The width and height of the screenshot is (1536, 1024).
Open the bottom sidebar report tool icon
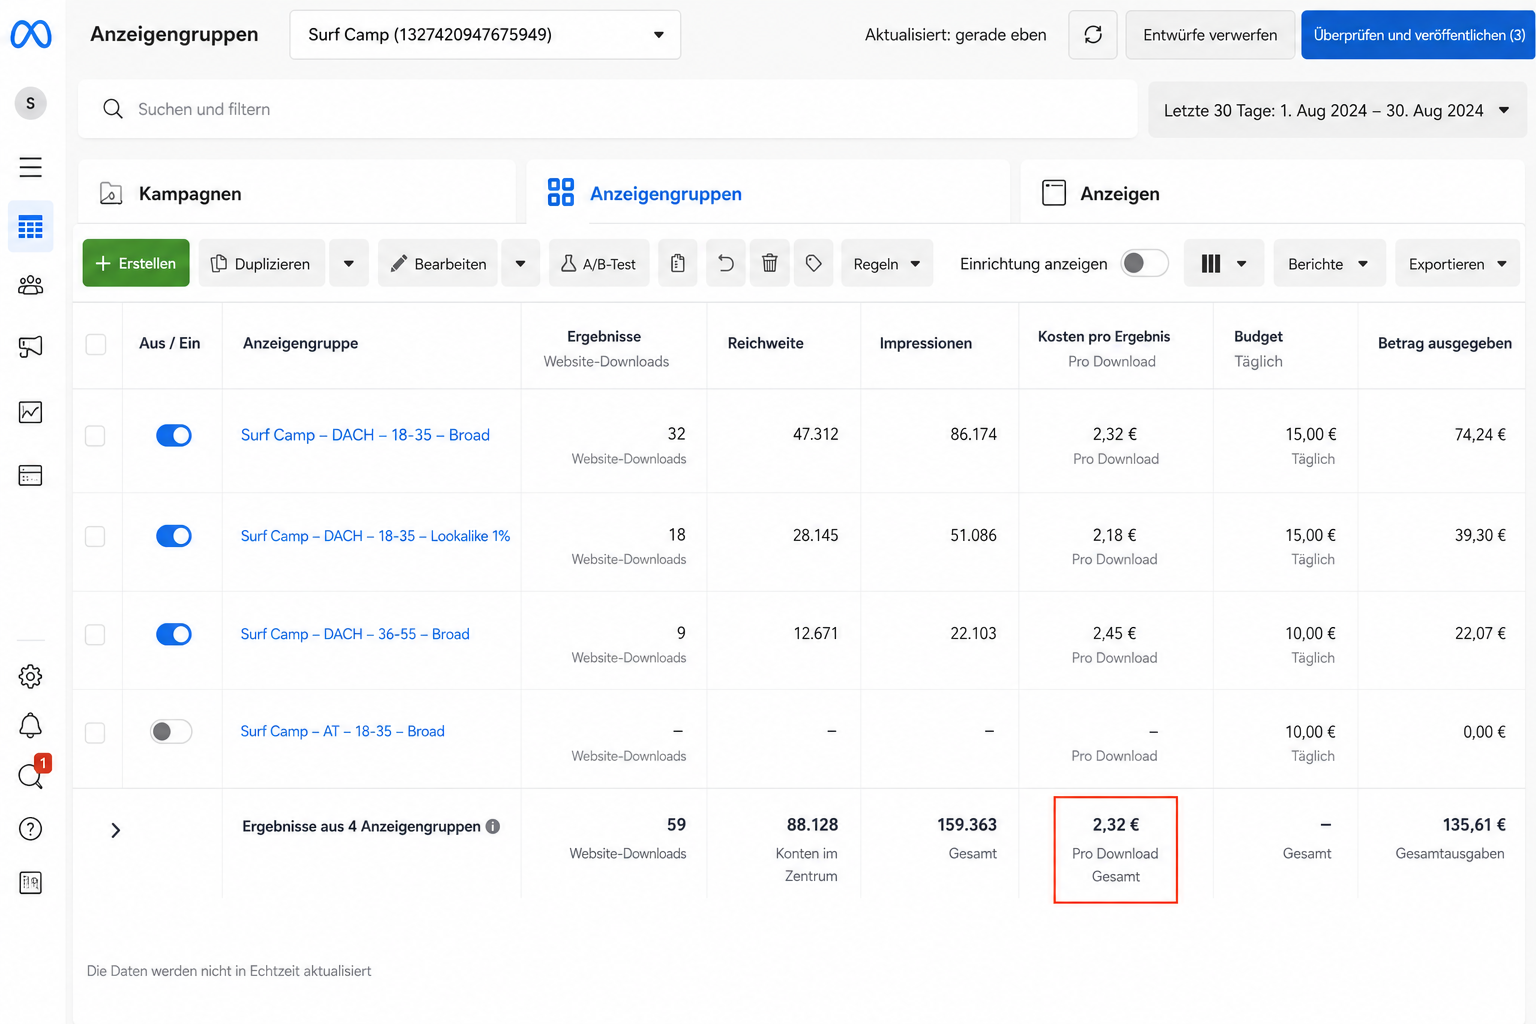(x=31, y=883)
